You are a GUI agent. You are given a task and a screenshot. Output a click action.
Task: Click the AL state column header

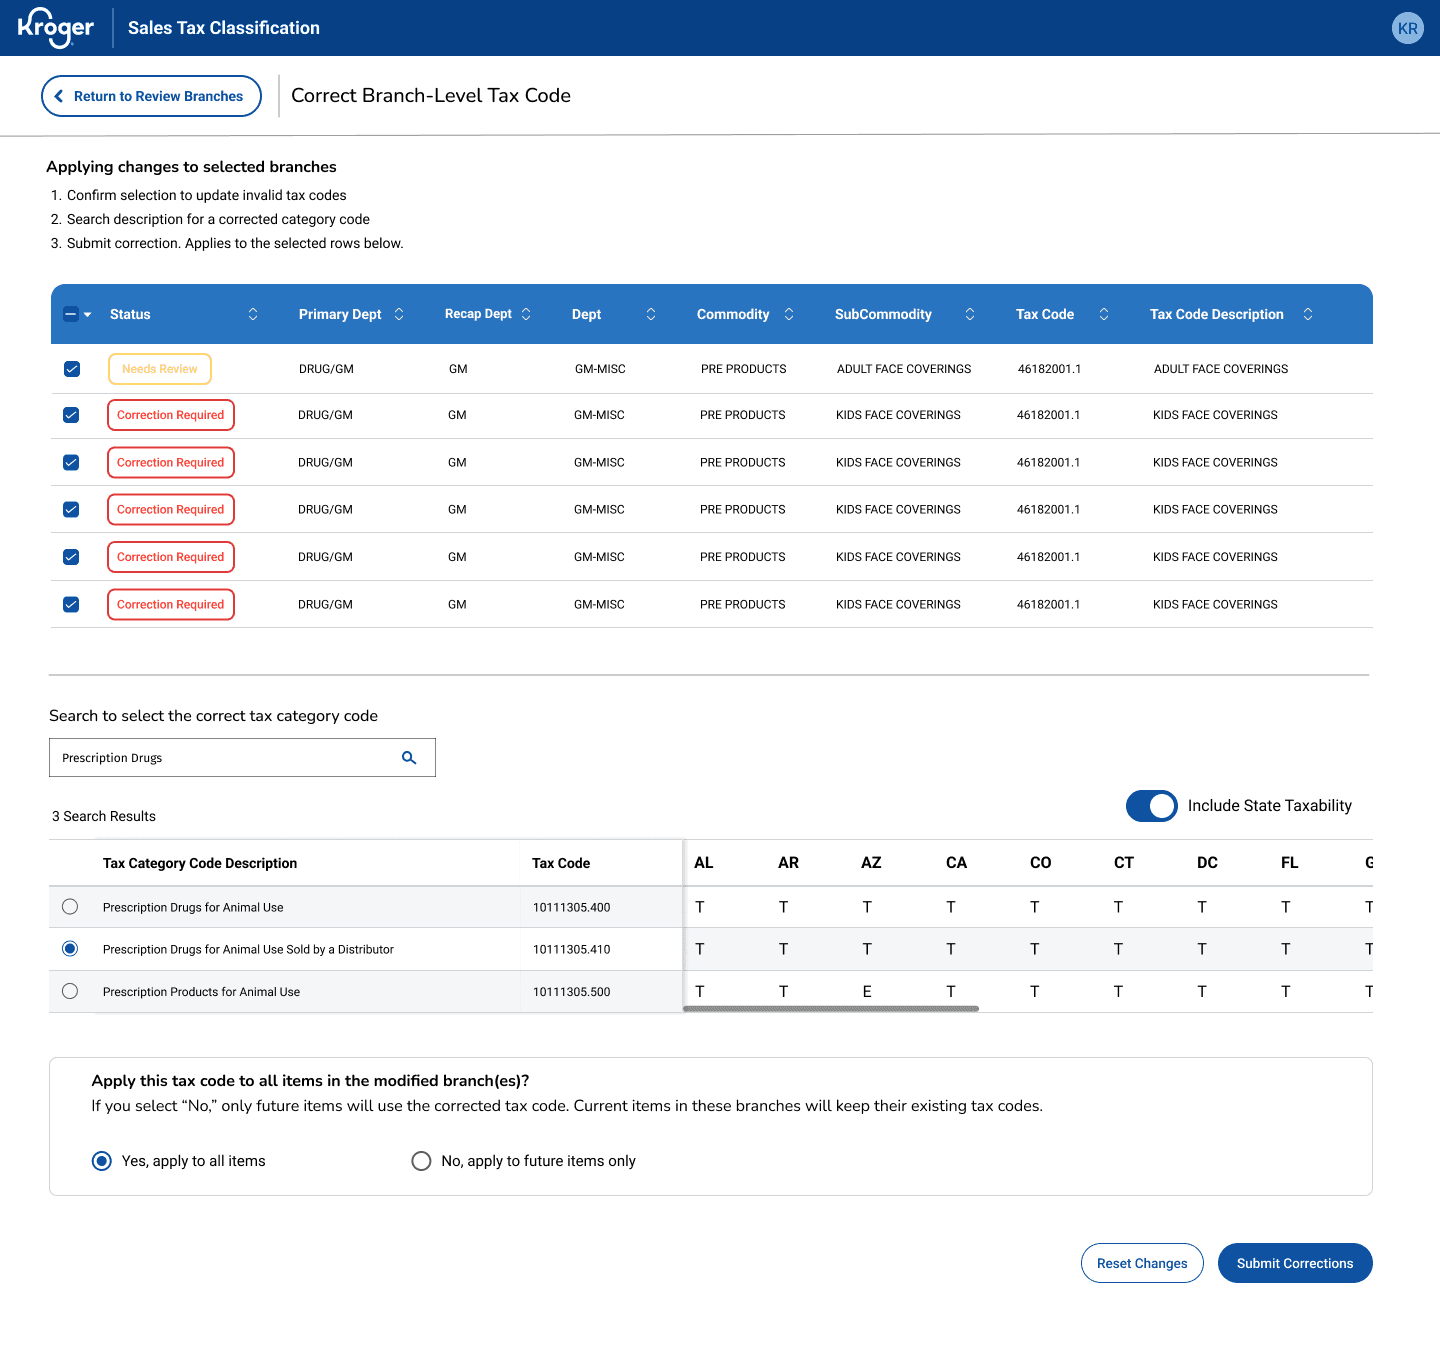click(x=704, y=863)
